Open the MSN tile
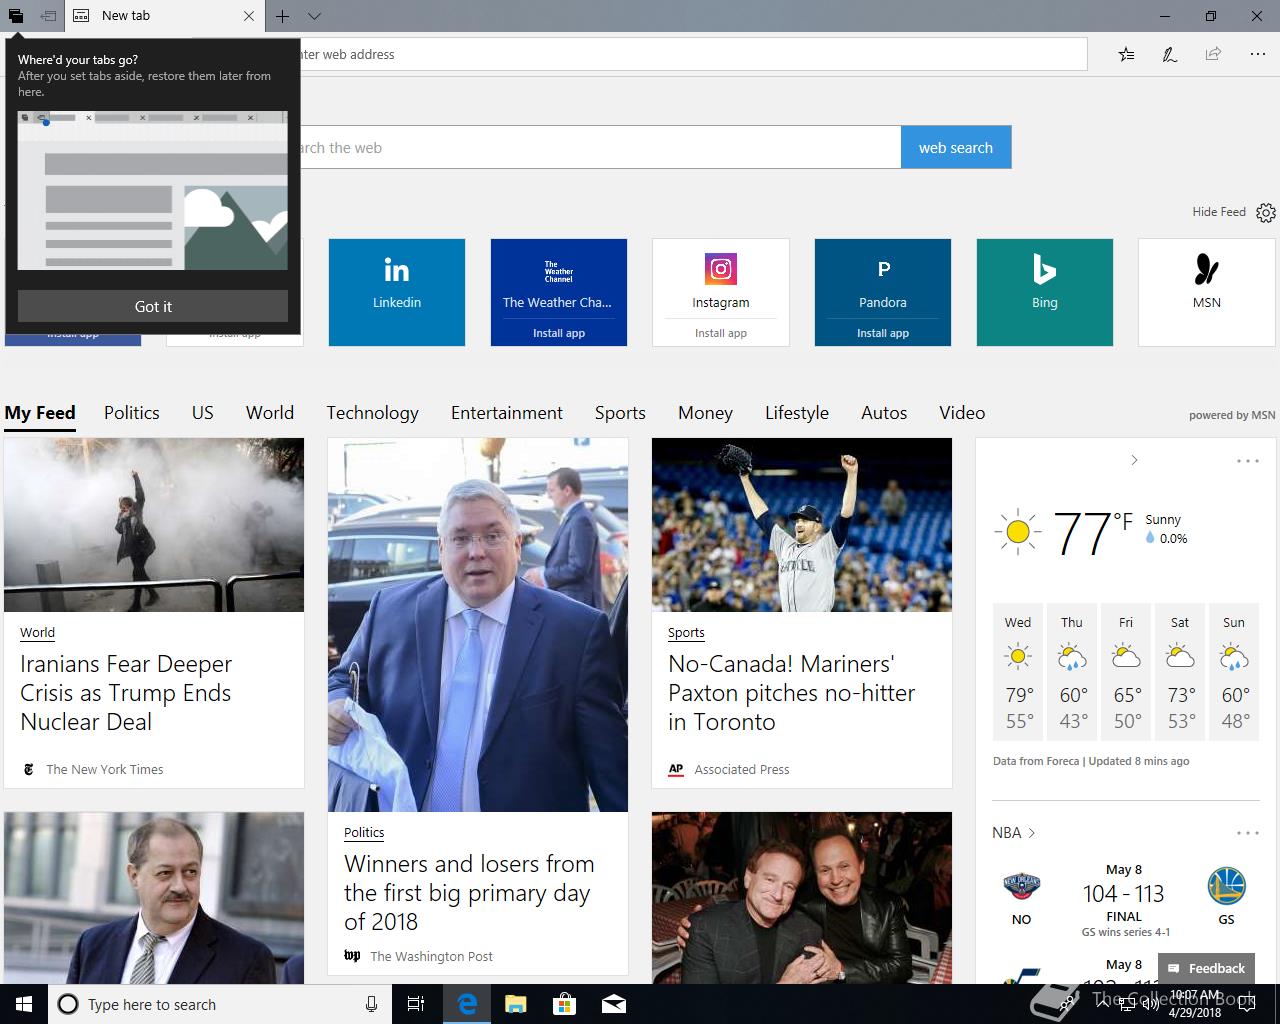This screenshot has width=1280, height=1024. point(1207,292)
